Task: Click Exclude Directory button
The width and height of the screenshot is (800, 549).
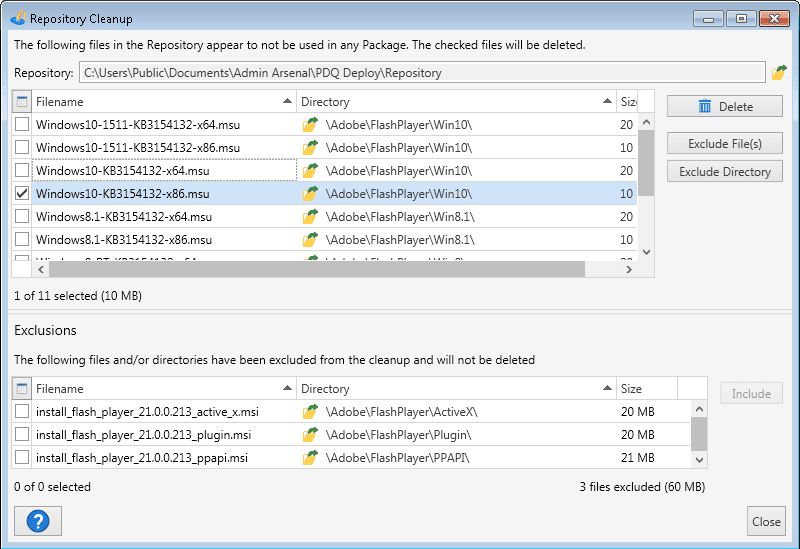Action: [724, 171]
